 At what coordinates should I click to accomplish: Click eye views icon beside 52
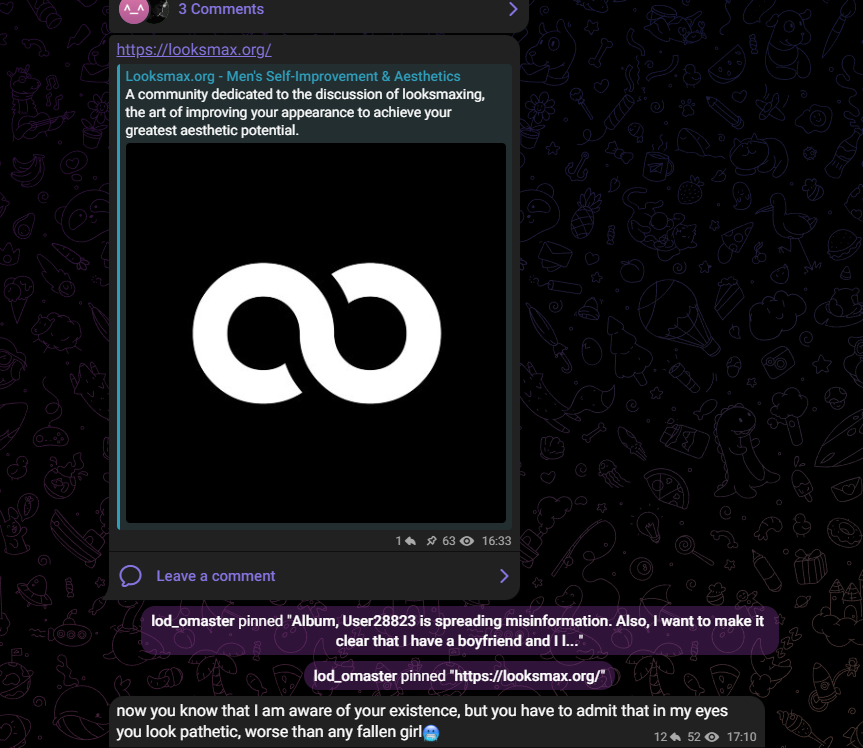pos(712,737)
